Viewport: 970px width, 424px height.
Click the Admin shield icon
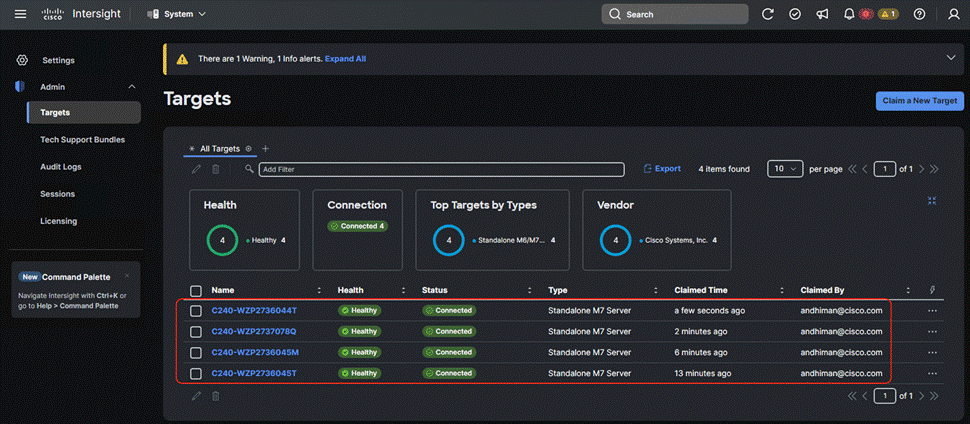pyautogui.click(x=20, y=87)
